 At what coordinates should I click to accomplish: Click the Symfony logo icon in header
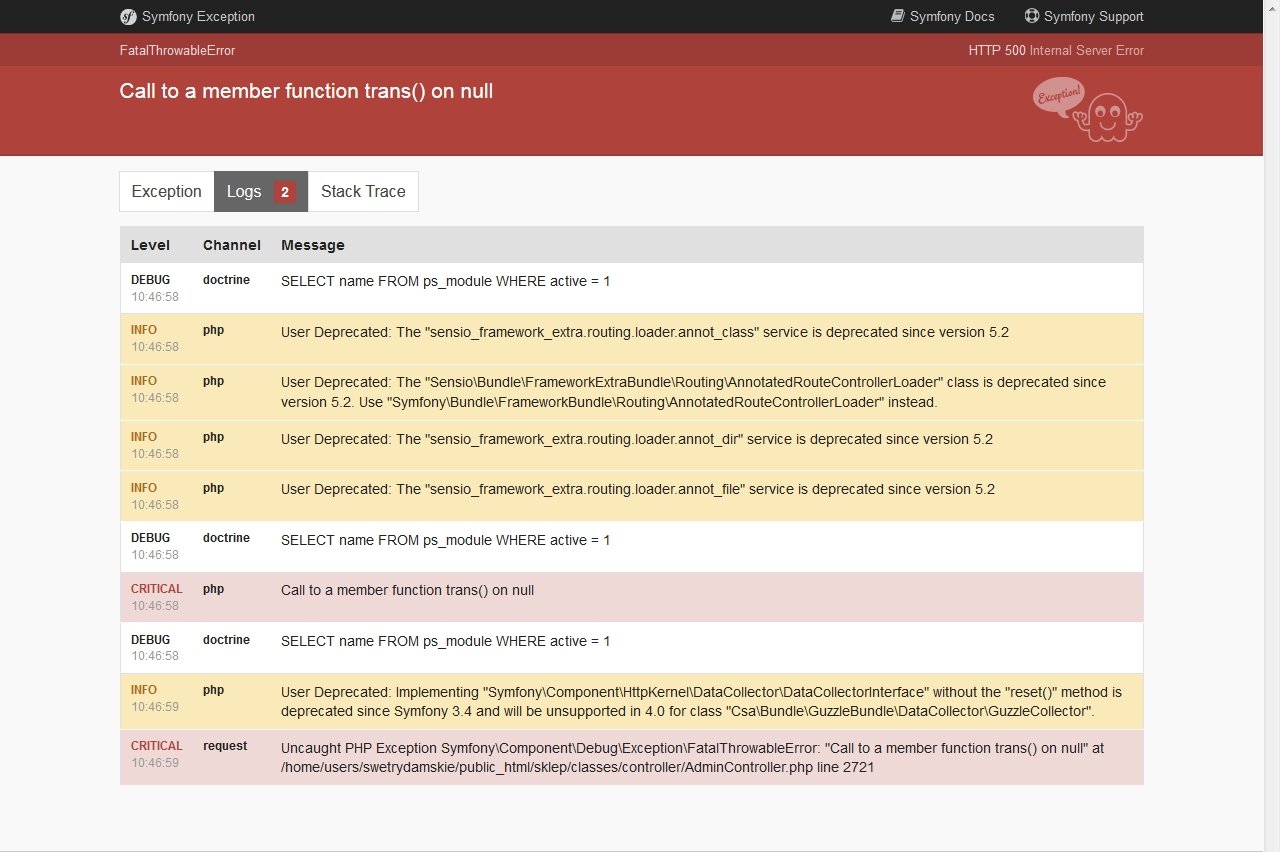click(128, 16)
